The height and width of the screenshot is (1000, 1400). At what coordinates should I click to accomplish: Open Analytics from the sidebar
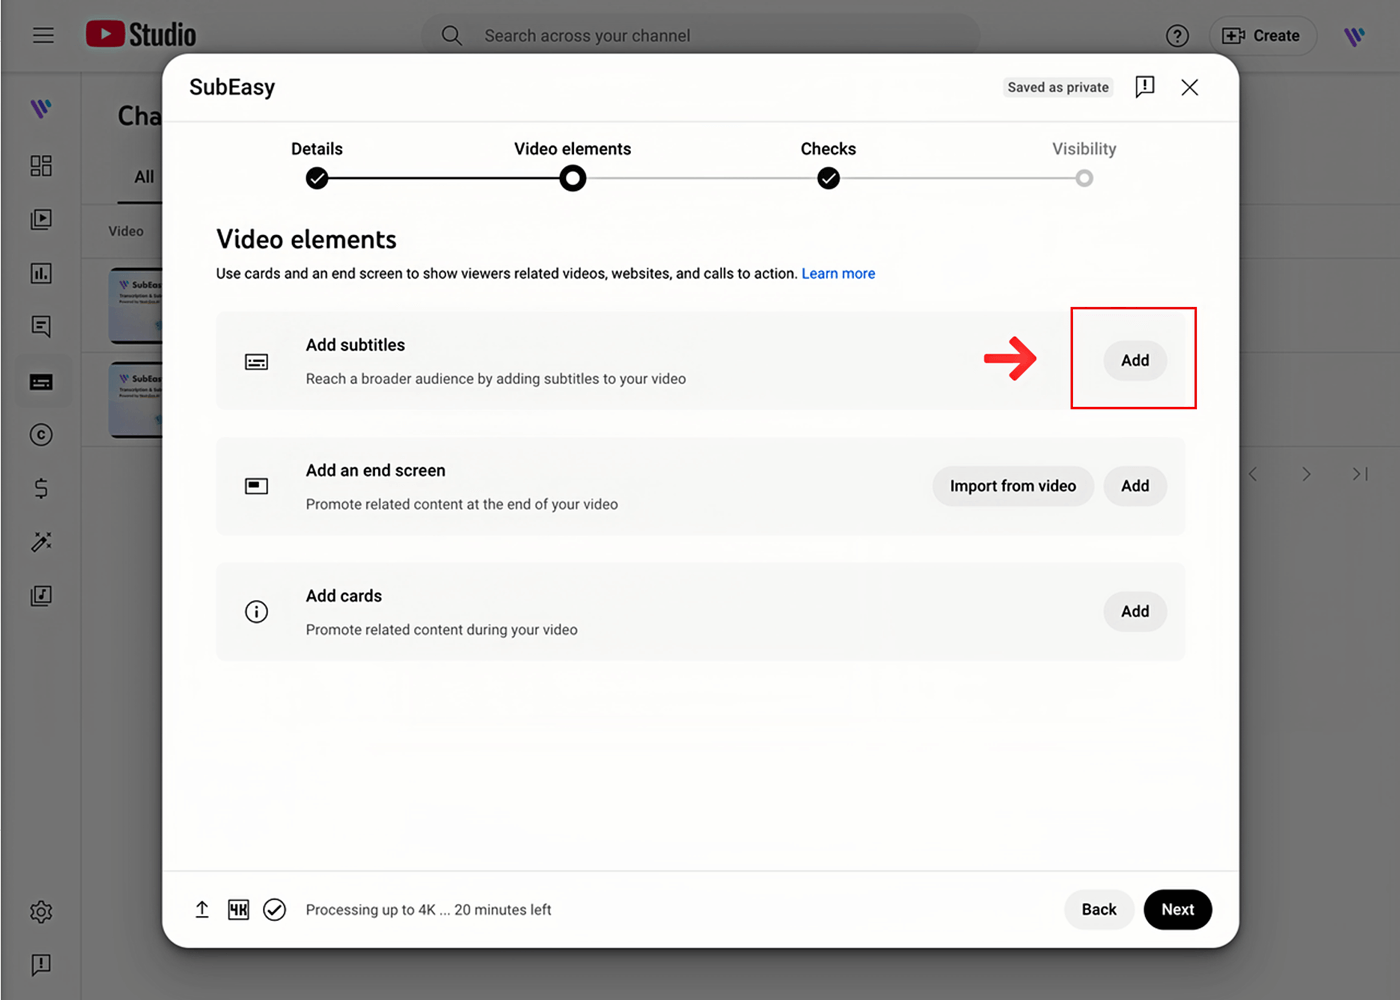pyautogui.click(x=41, y=273)
